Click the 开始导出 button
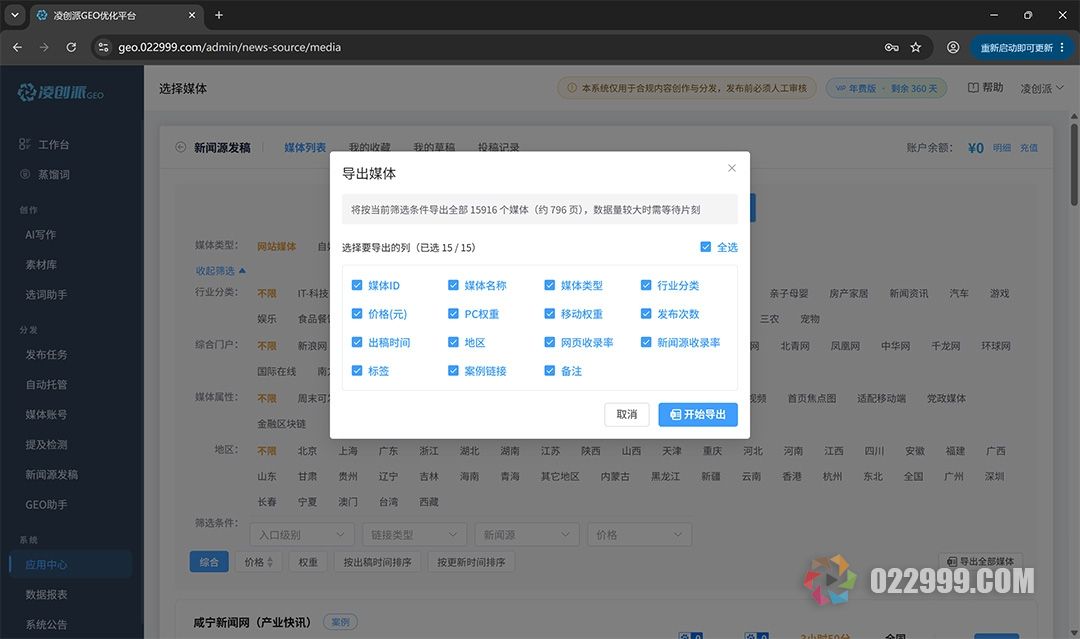 click(698, 415)
